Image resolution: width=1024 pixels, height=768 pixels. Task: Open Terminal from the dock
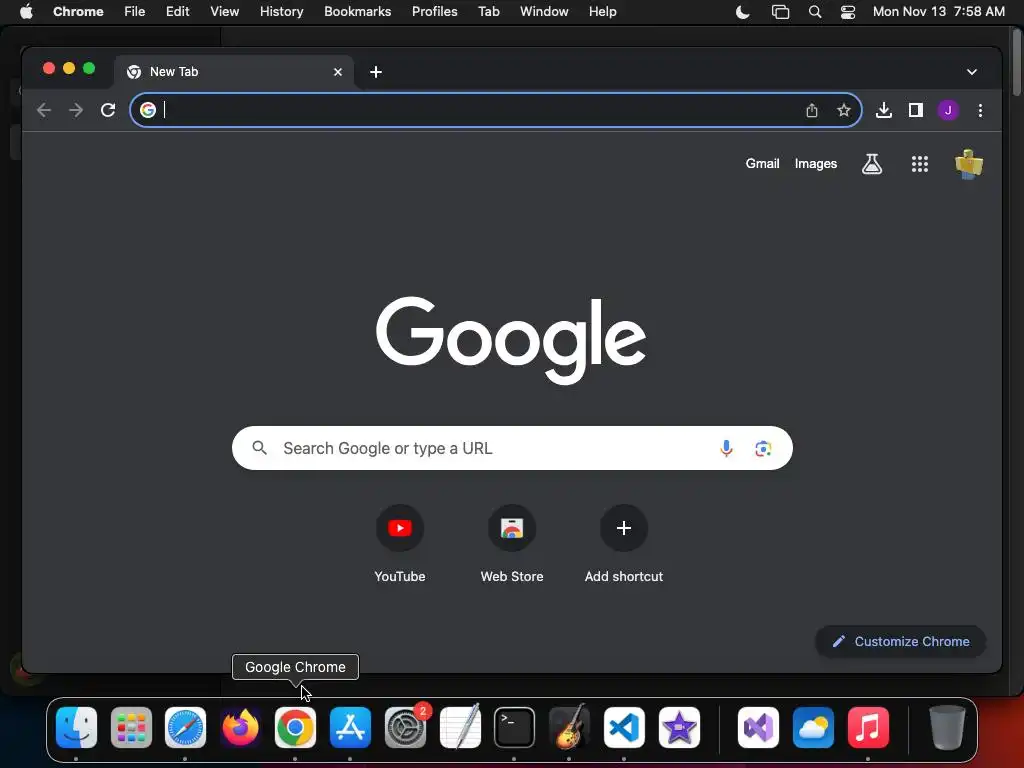point(514,728)
